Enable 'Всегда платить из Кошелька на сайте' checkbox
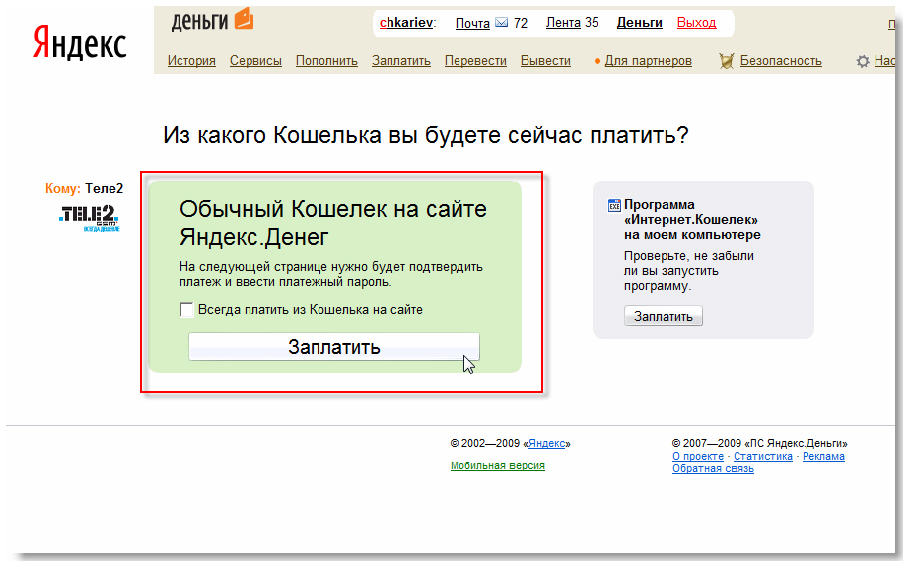 (187, 310)
